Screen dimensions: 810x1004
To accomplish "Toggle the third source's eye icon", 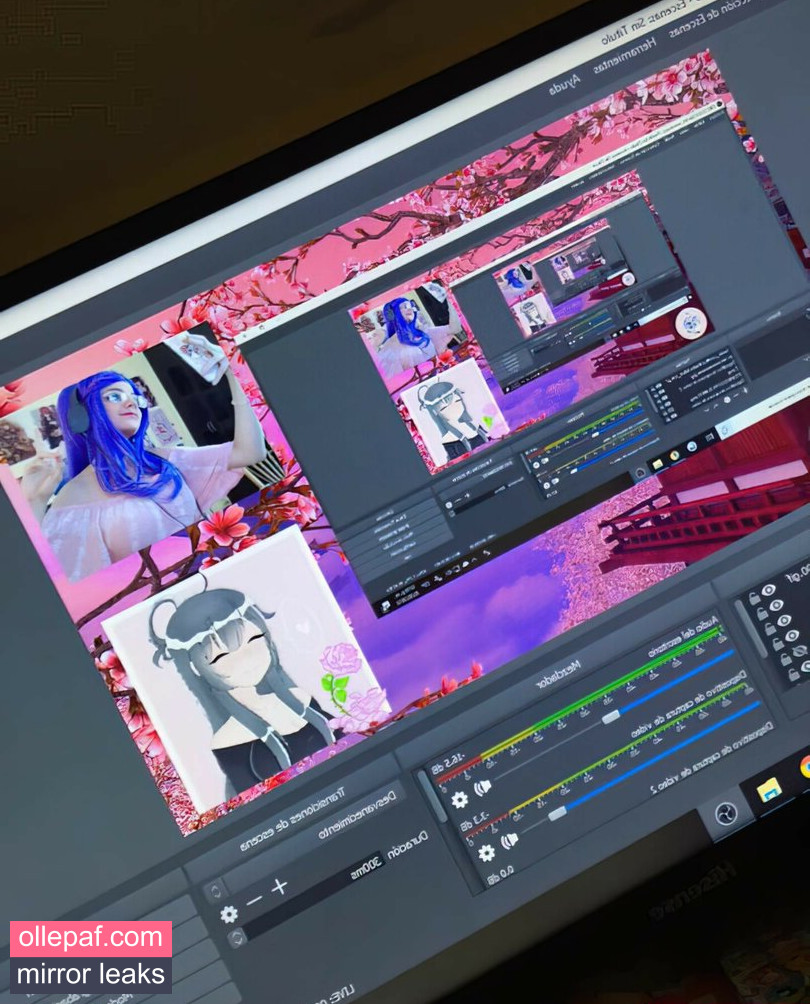I will click(x=785, y=620).
